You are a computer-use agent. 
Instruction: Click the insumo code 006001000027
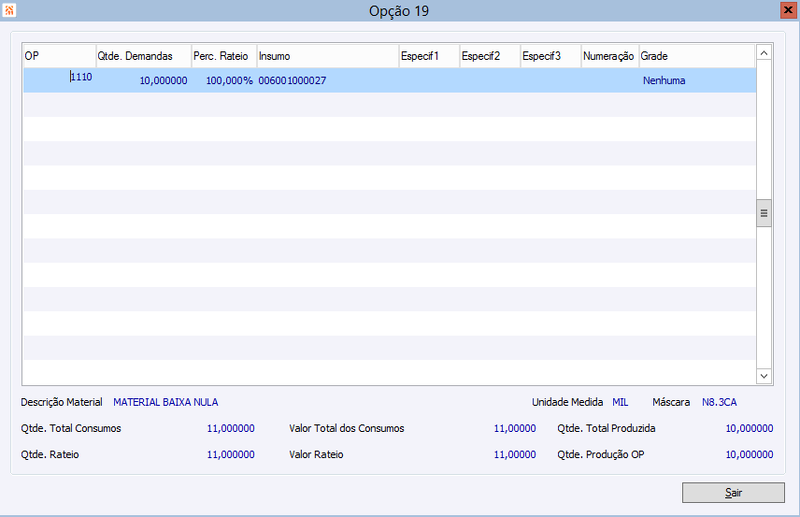tap(292, 81)
